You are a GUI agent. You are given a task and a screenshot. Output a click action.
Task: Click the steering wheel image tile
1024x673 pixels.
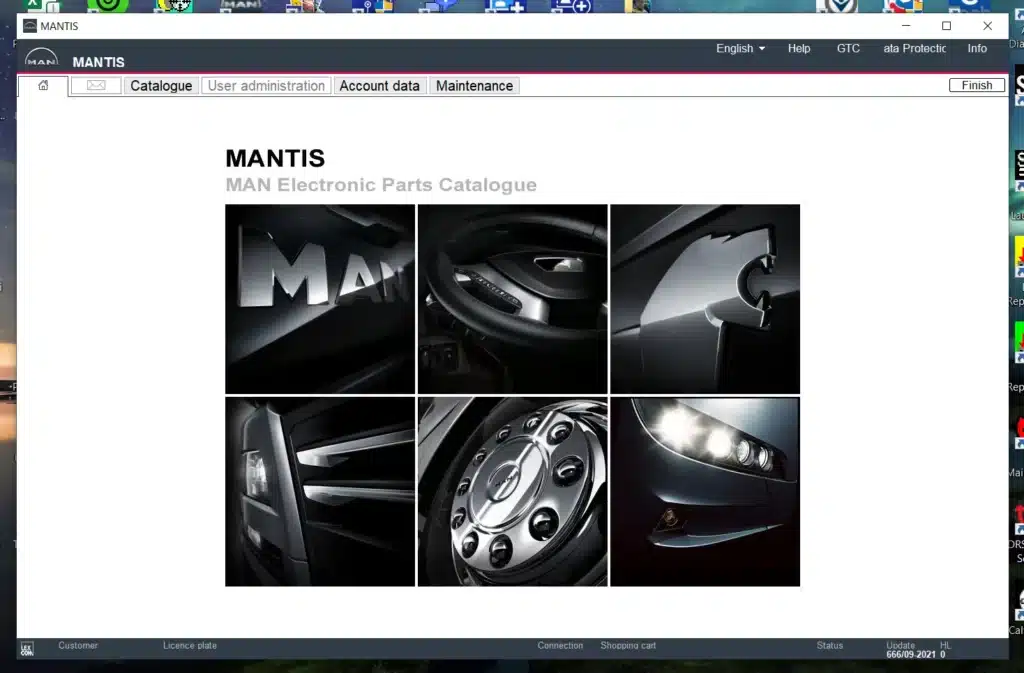[513, 299]
